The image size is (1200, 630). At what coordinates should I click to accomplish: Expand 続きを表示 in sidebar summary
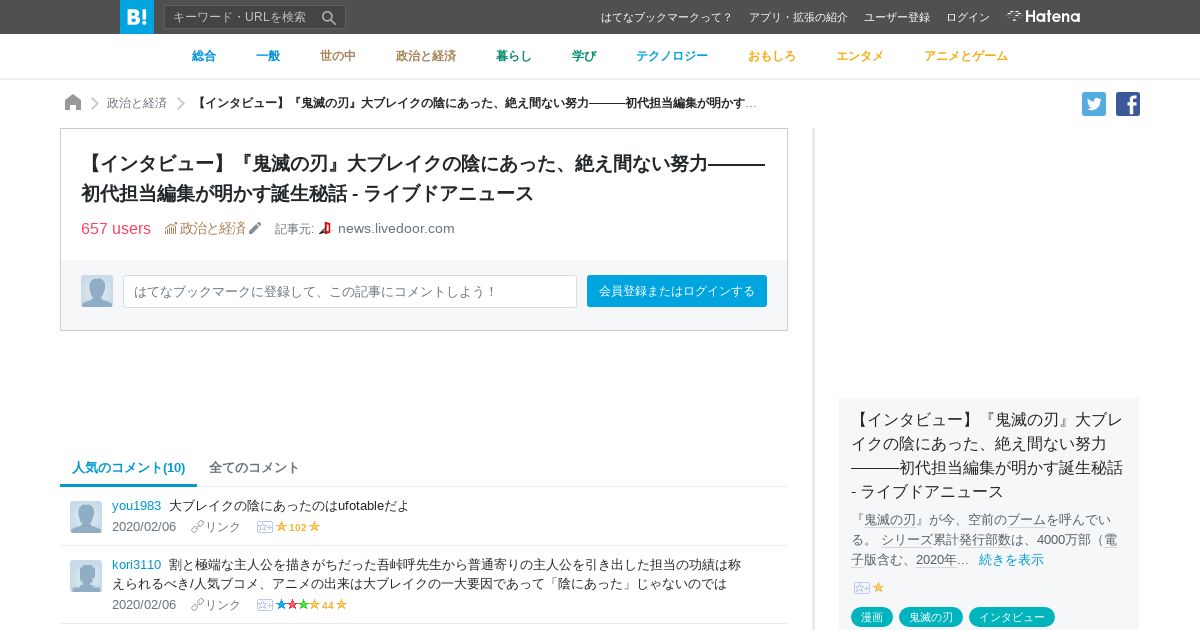point(1011,560)
